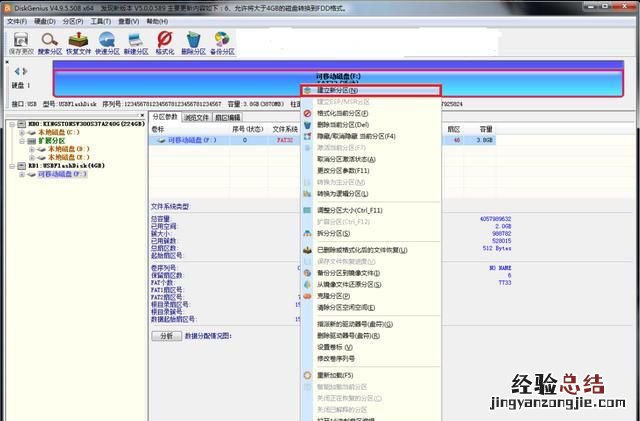The image size is (640, 421).
Task: Go to previous disk with left arrow
Action: click(x=16, y=72)
